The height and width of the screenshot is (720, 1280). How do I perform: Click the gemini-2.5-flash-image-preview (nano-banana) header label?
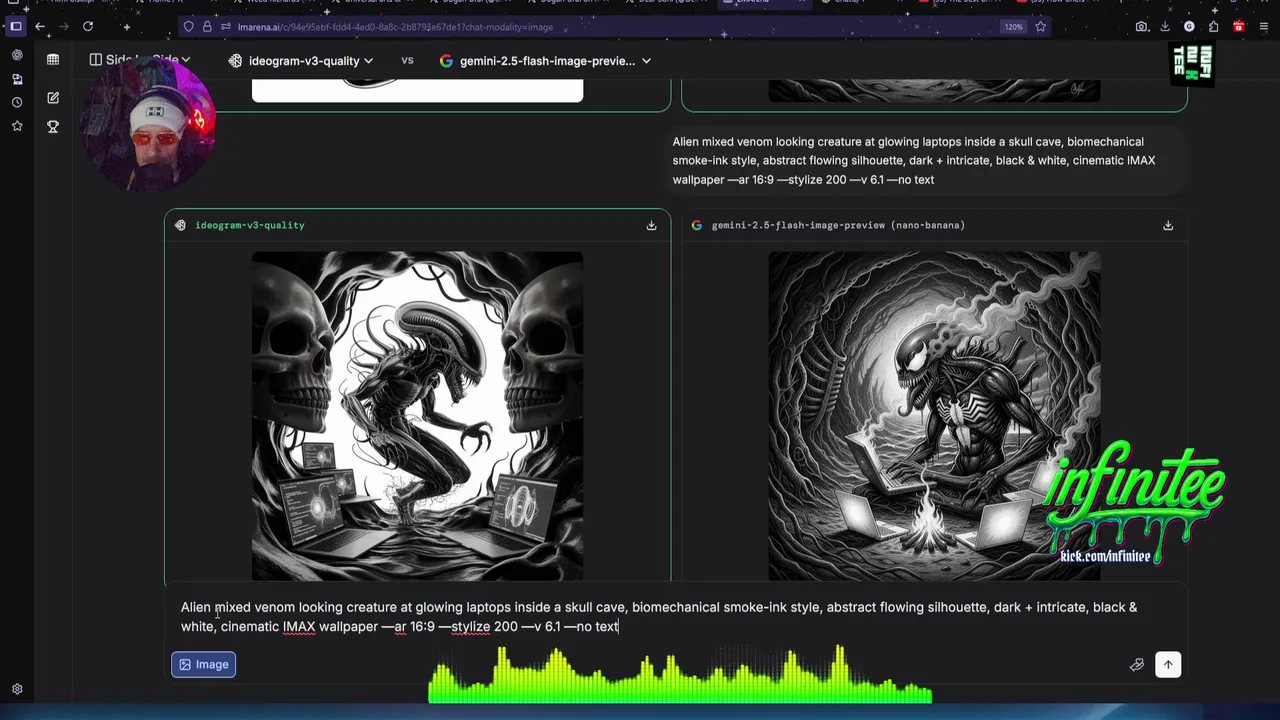pos(838,225)
